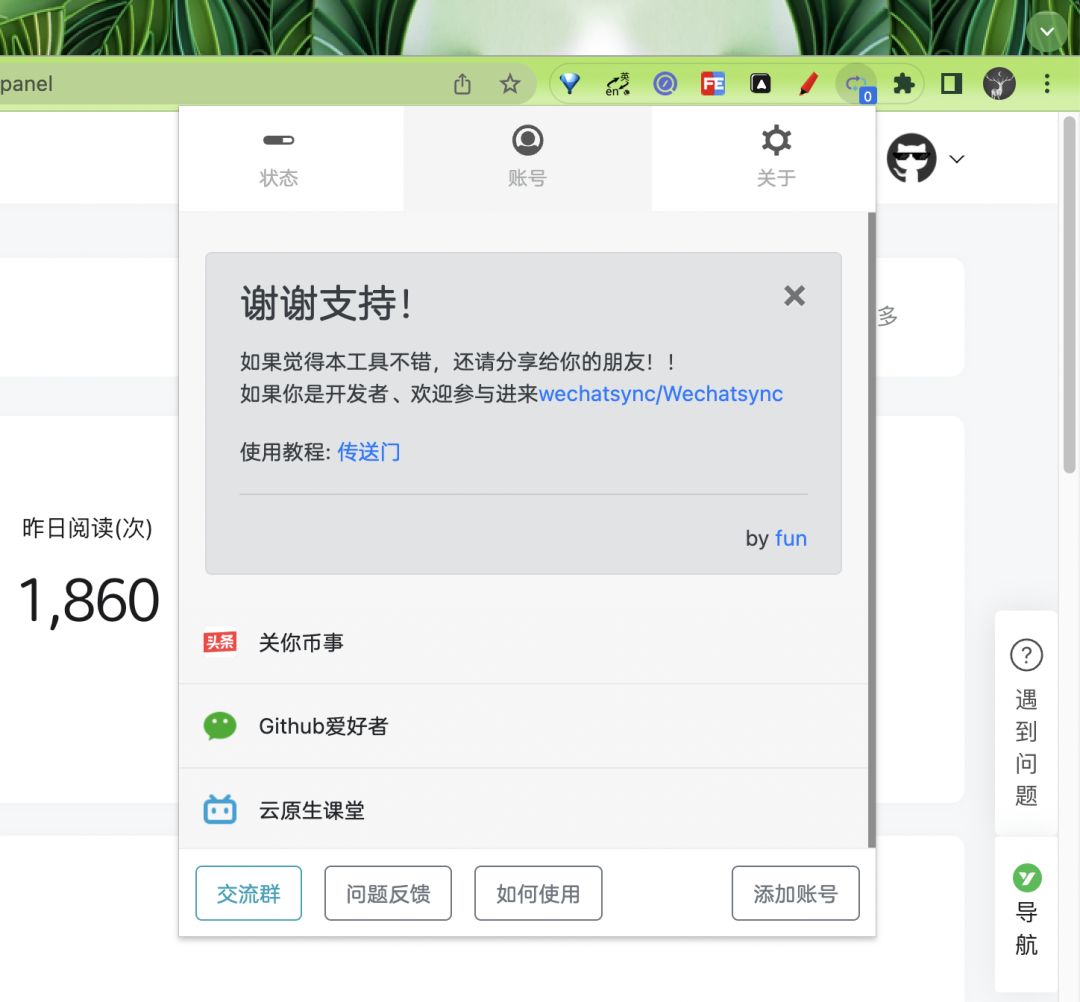Collapse the banner via top chevron
1080x1002 pixels.
click(x=1046, y=31)
